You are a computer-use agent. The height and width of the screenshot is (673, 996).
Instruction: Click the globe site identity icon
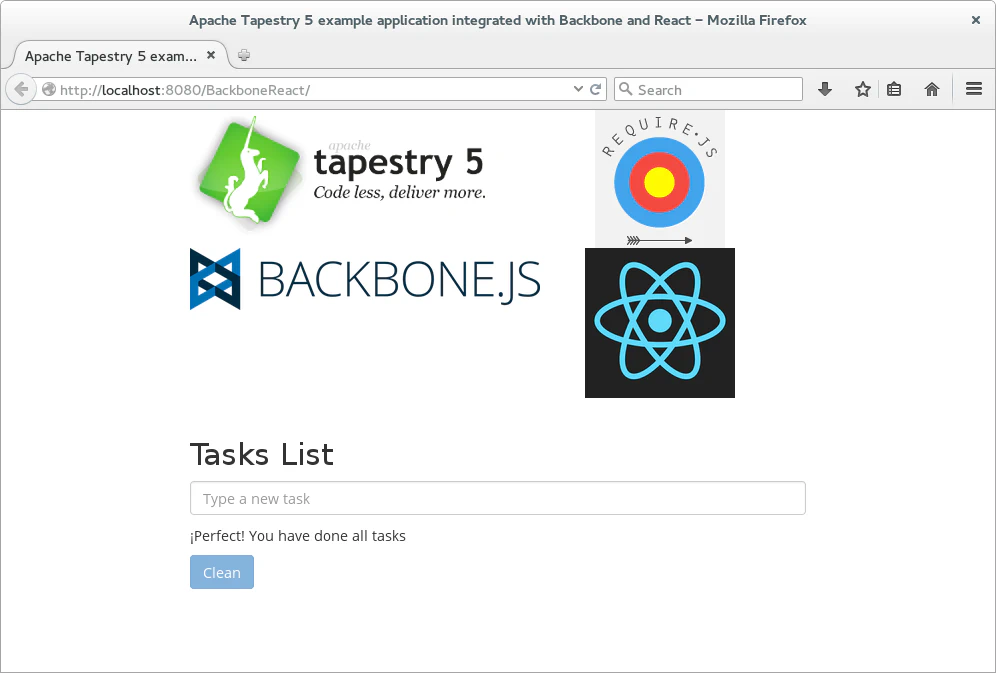tap(49, 90)
